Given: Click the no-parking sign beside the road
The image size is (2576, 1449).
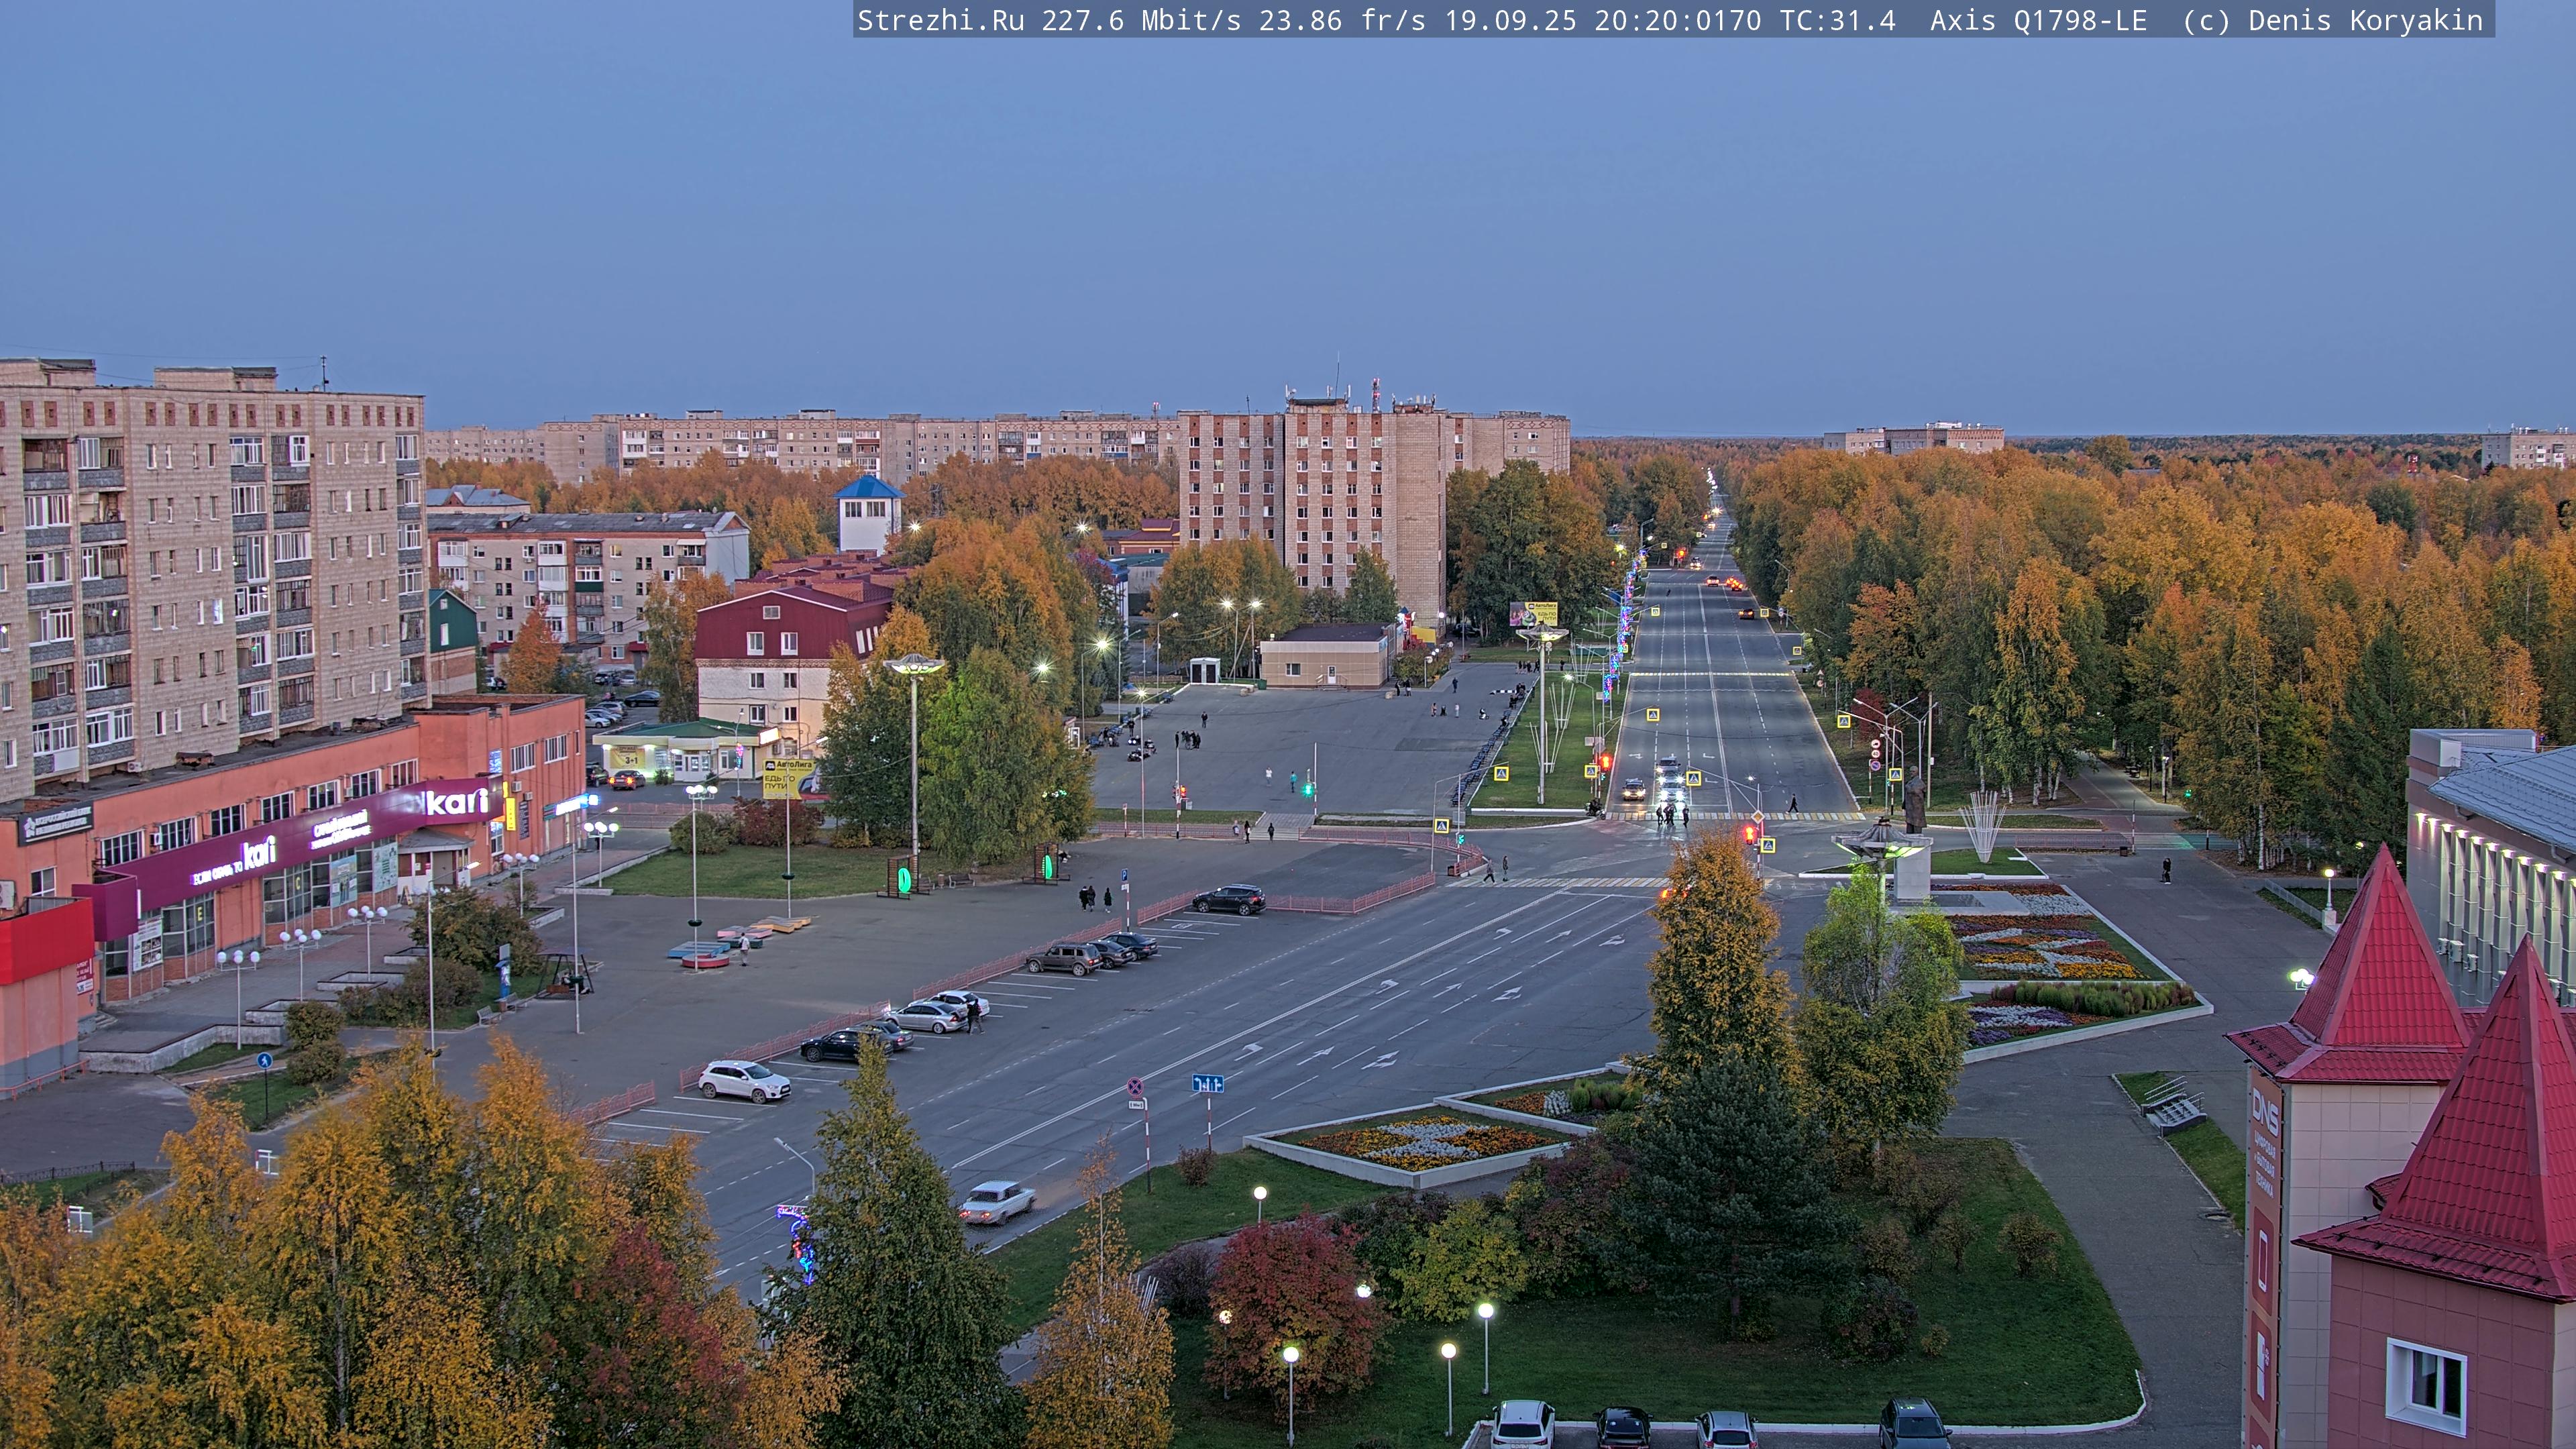Looking at the screenshot, I should pos(1135,1086).
